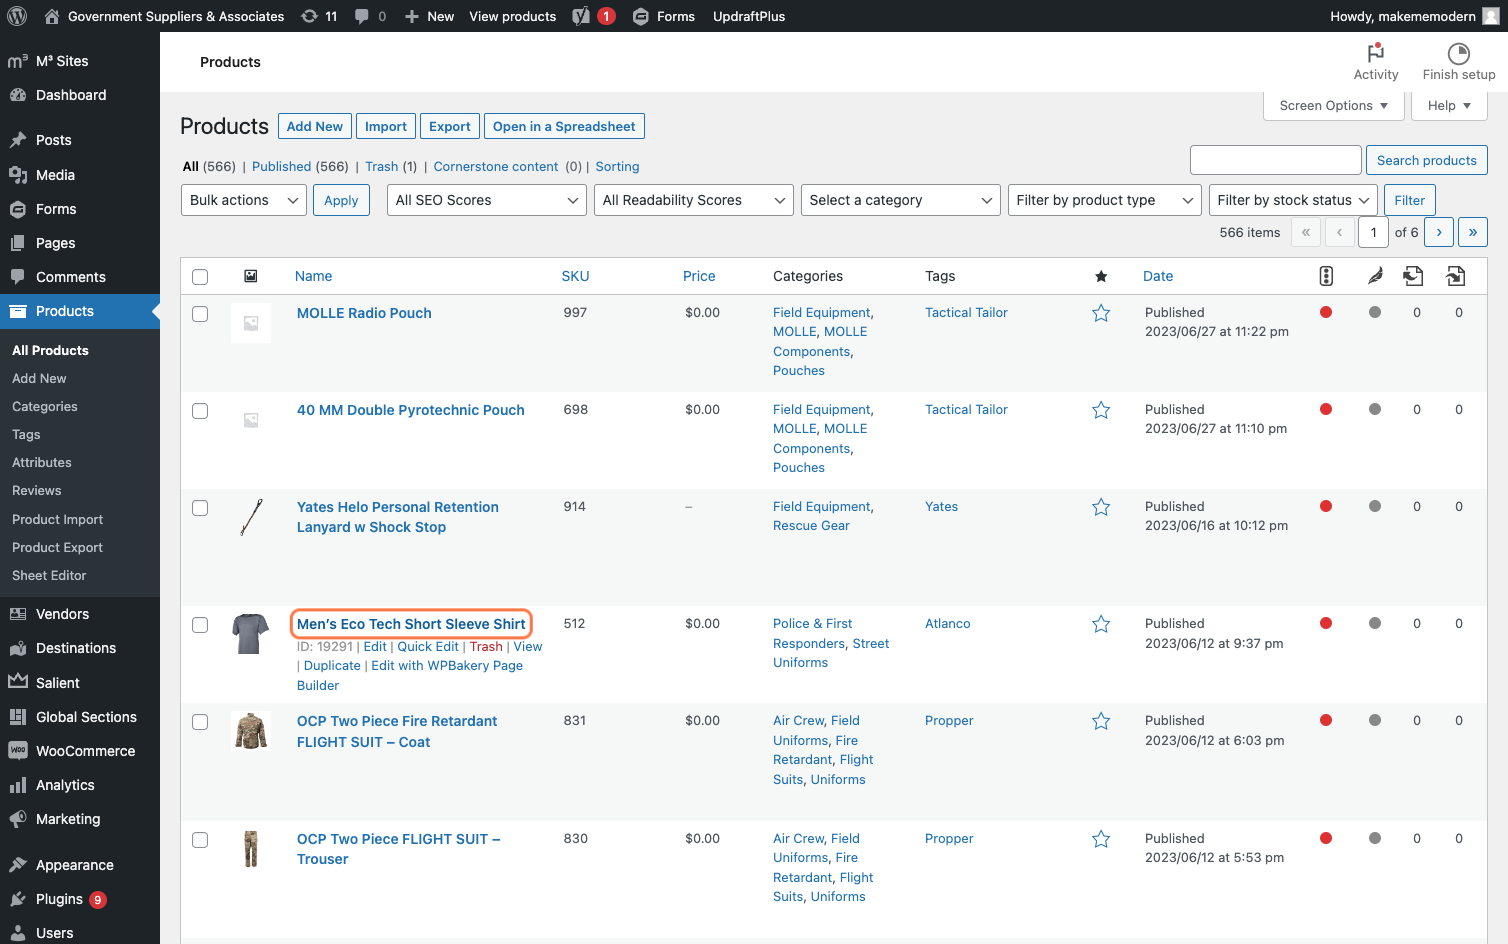Screen dimensions: 1508x944
Task: Expand the All SEO Scores dropdown
Action: click(487, 200)
